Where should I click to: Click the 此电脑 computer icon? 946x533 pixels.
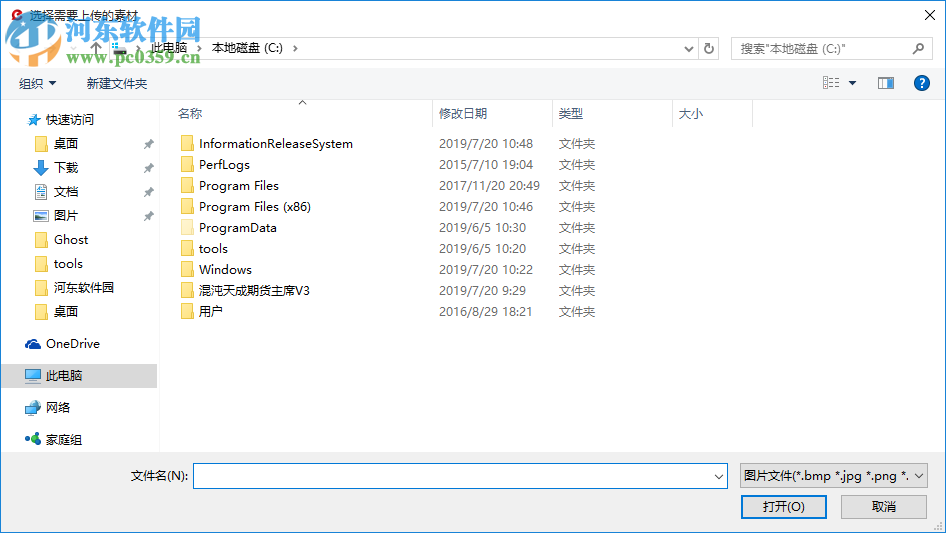tap(33, 375)
